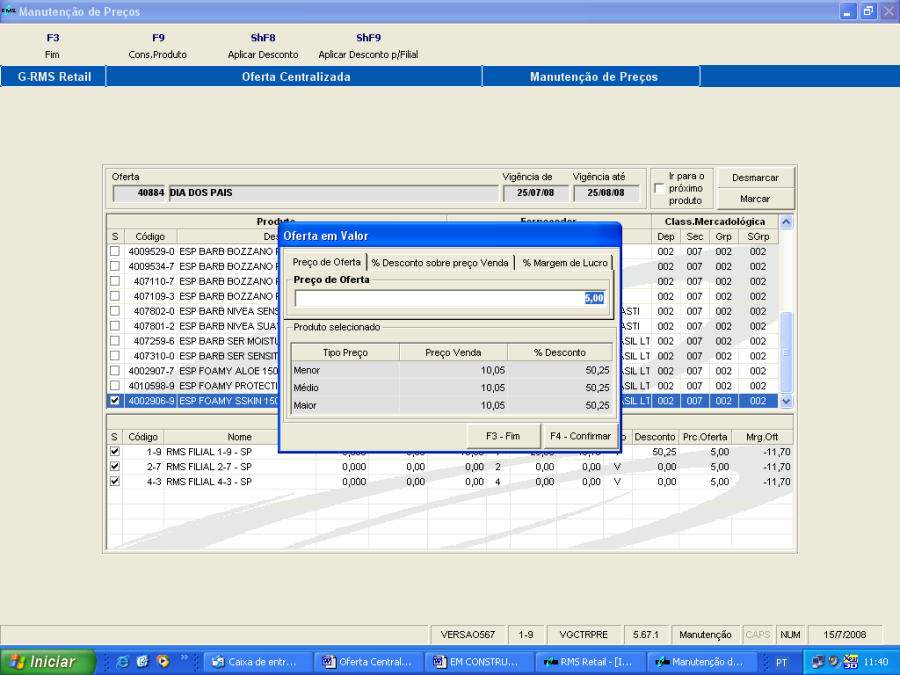Switch to Caixa de entrada taskbar window
The image size is (900, 675).
259,662
